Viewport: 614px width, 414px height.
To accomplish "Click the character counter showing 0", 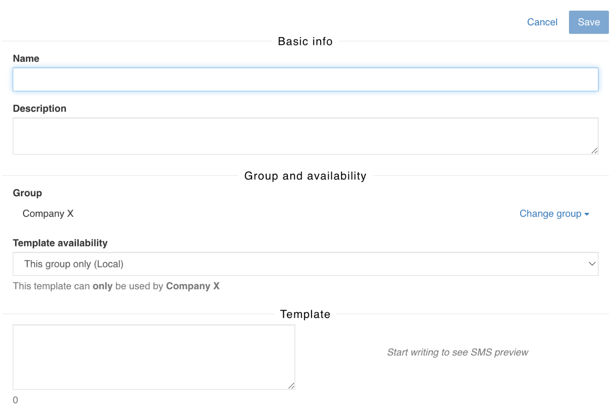I will click(x=15, y=400).
